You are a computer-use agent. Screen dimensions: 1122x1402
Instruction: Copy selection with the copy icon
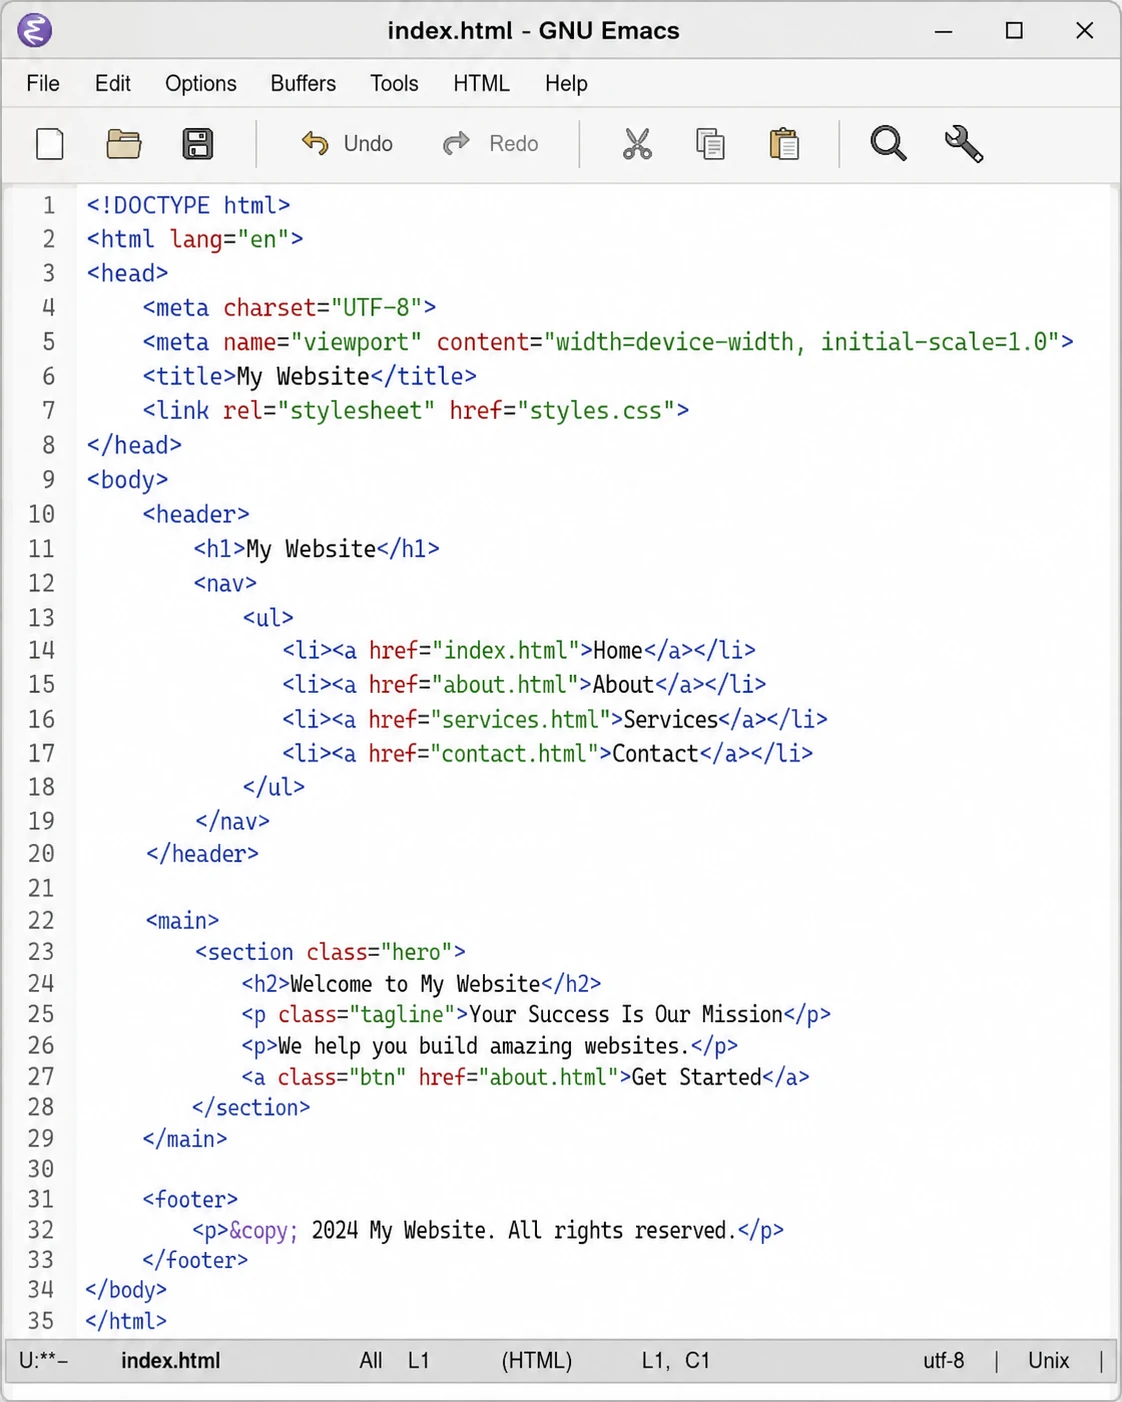(x=710, y=144)
